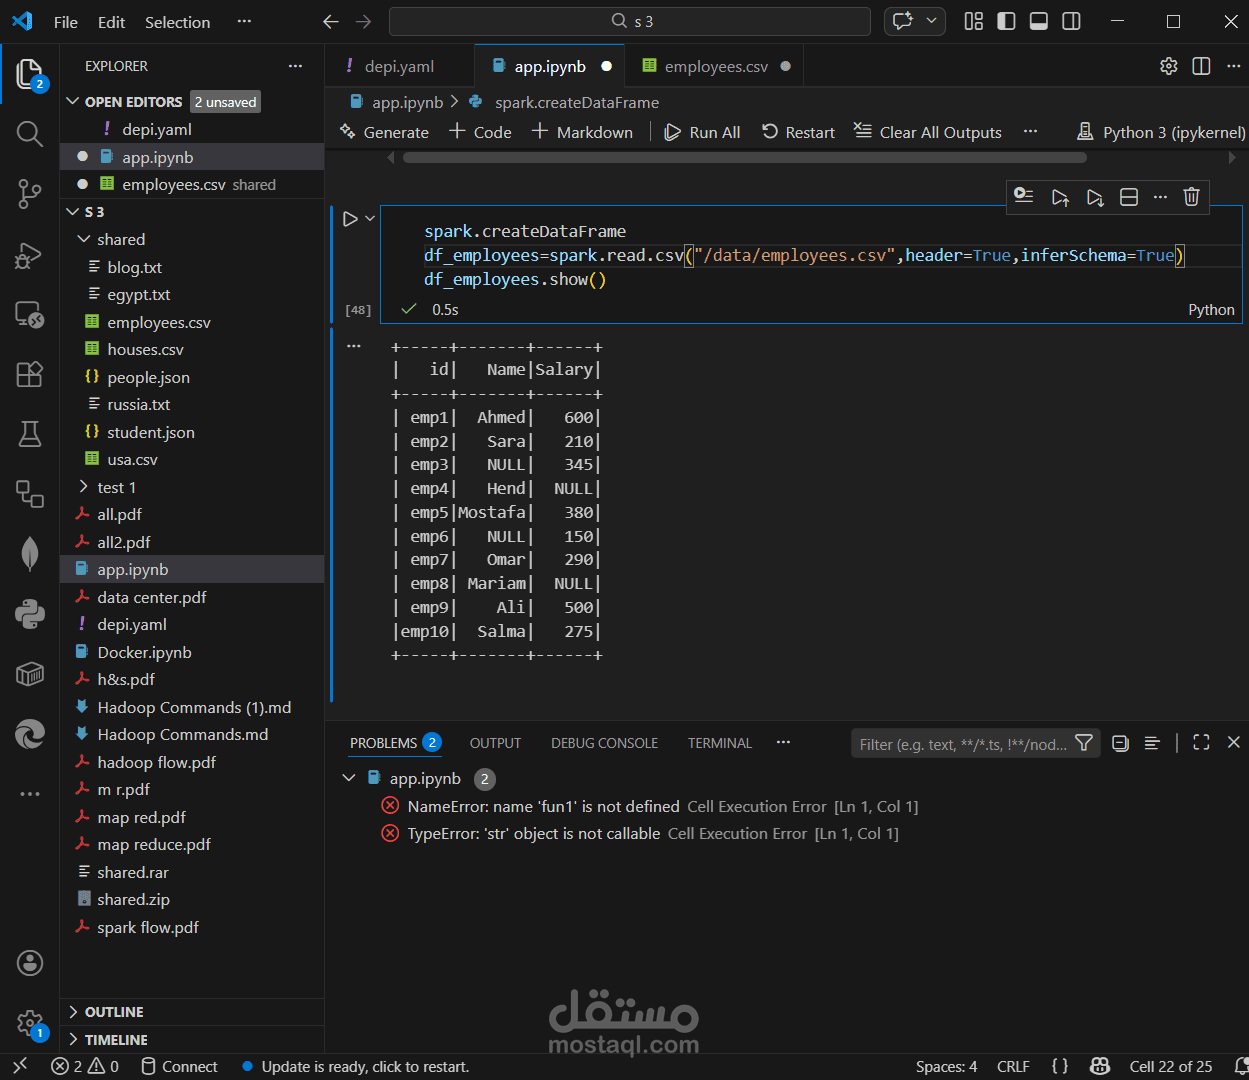Open the Source Control view
Viewport: 1249px width, 1080px height.
point(29,195)
